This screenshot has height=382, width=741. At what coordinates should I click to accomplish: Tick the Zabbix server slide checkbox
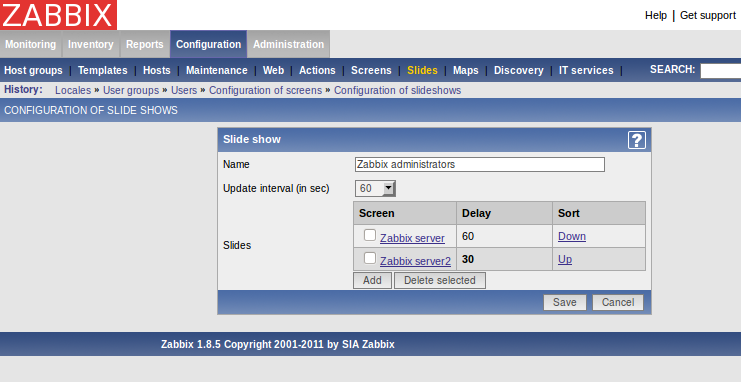coord(370,235)
